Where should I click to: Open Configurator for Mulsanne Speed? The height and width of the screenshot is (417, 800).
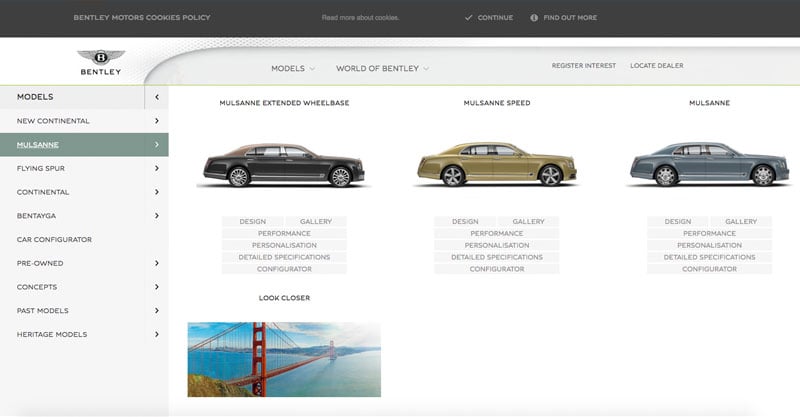click(497, 269)
